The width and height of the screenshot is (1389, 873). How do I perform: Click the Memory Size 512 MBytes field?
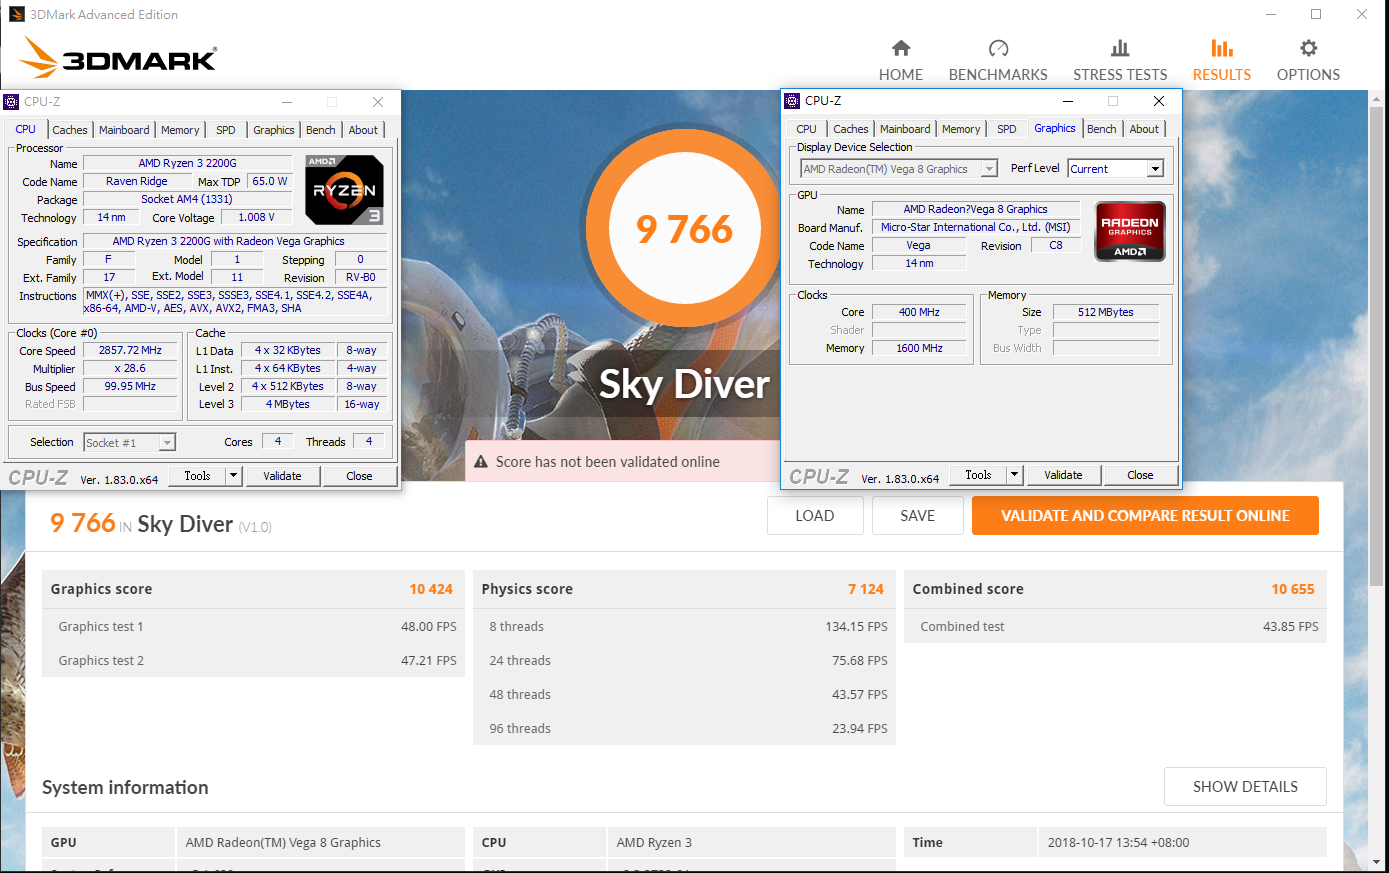click(1106, 312)
